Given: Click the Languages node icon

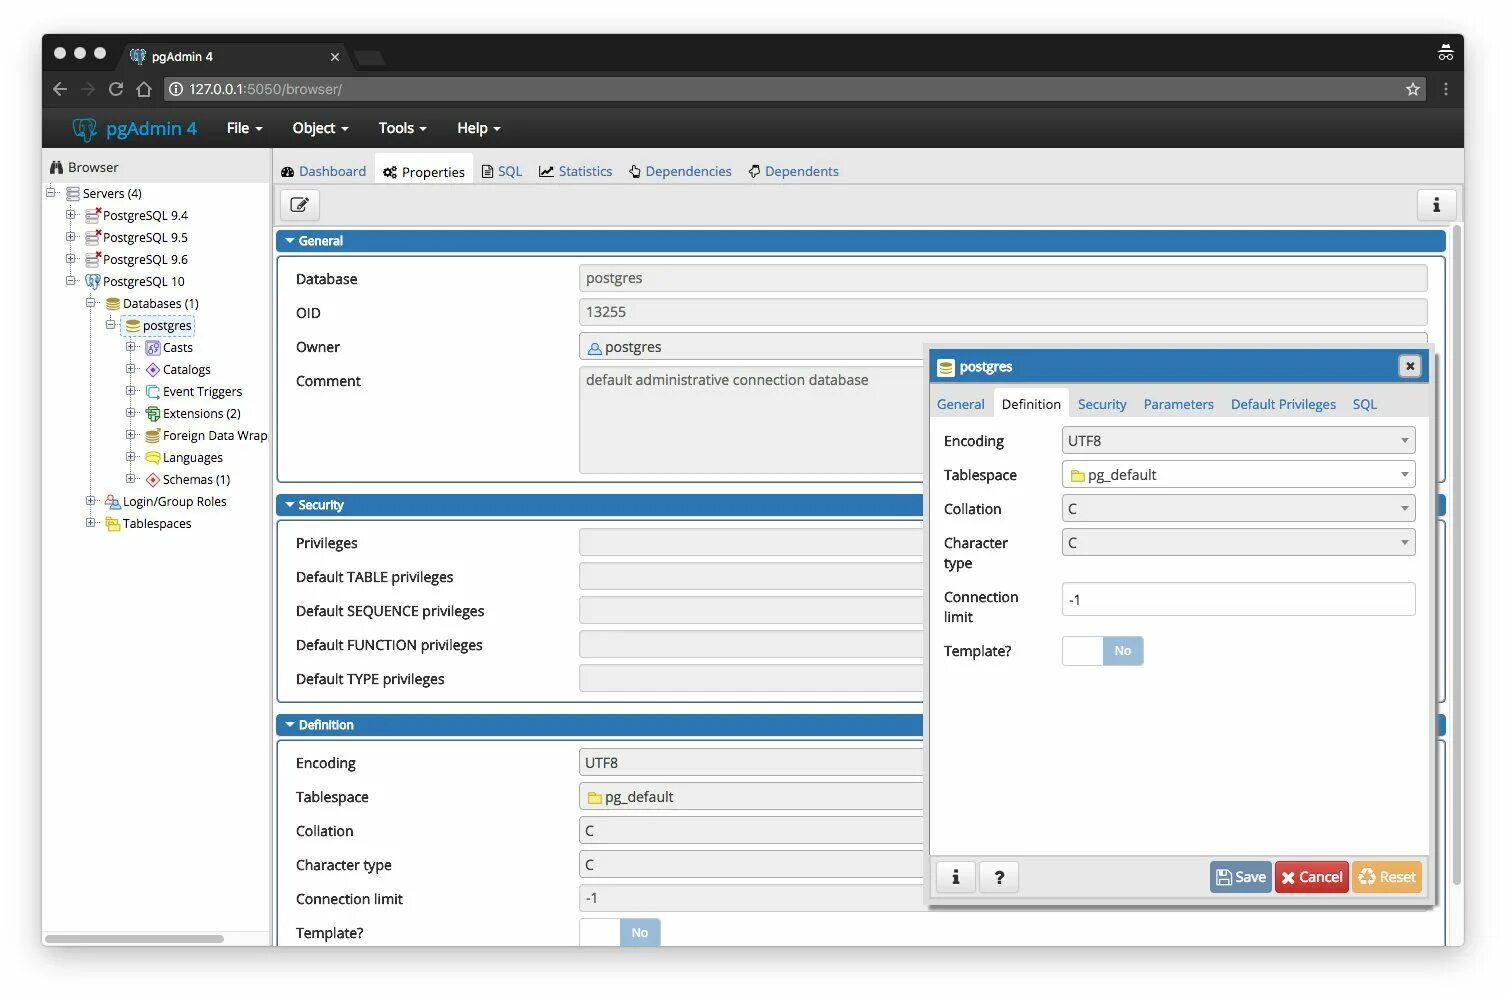Looking at the screenshot, I should click(x=153, y=457).
